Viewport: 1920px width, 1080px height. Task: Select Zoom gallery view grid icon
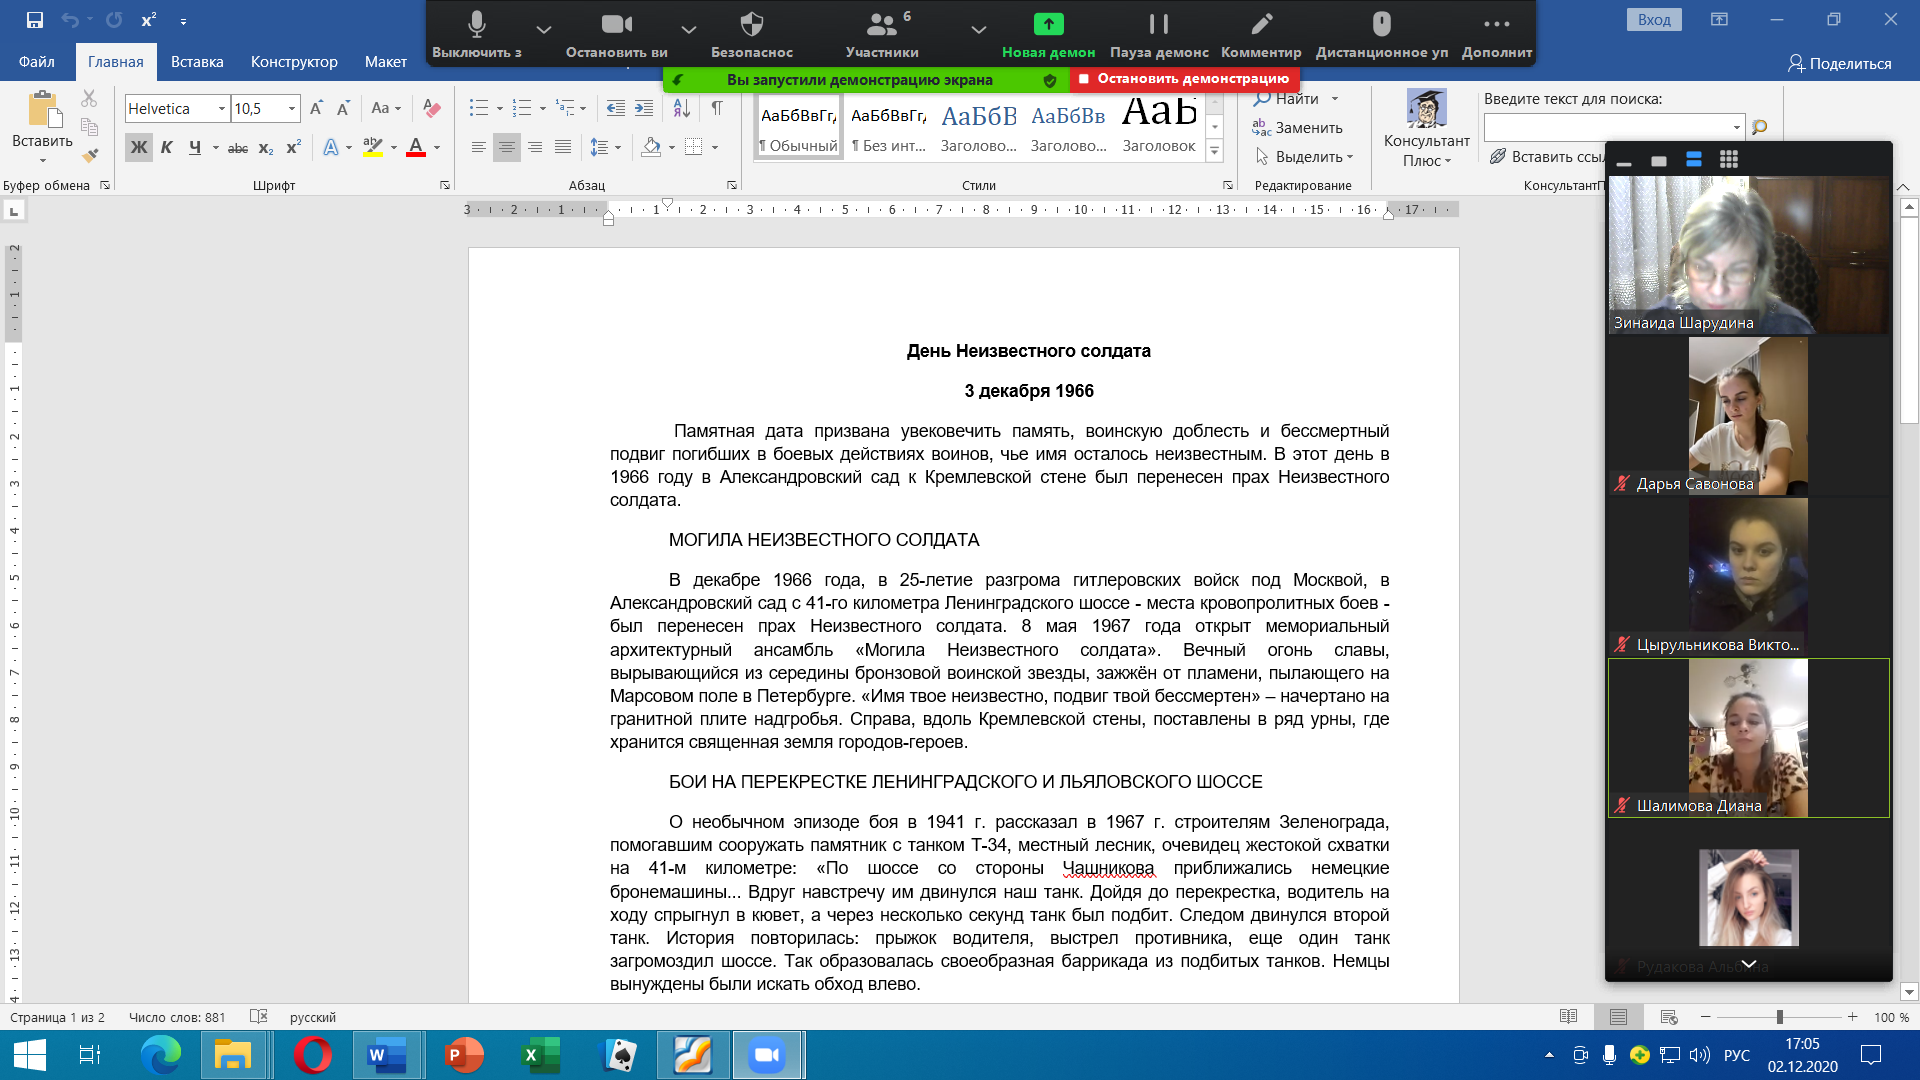[1728, 160]
